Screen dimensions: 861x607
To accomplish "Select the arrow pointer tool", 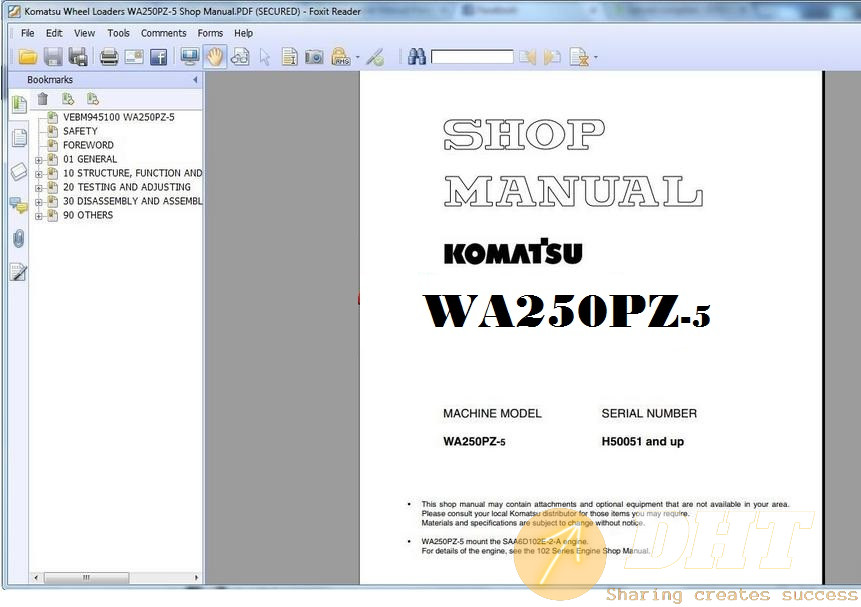I will pyautogui.click(x=265, y=57).
